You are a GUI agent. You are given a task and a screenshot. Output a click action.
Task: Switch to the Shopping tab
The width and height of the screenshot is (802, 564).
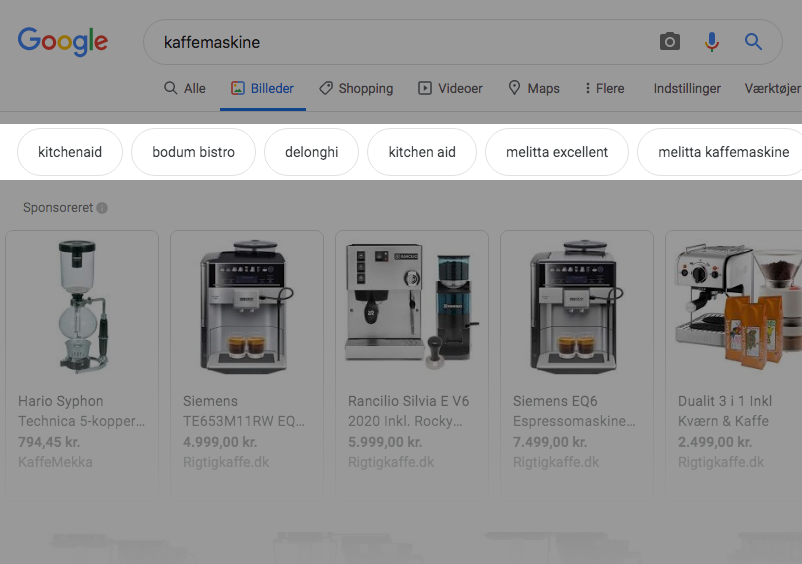pyautogui.click(x=356, y=88)
